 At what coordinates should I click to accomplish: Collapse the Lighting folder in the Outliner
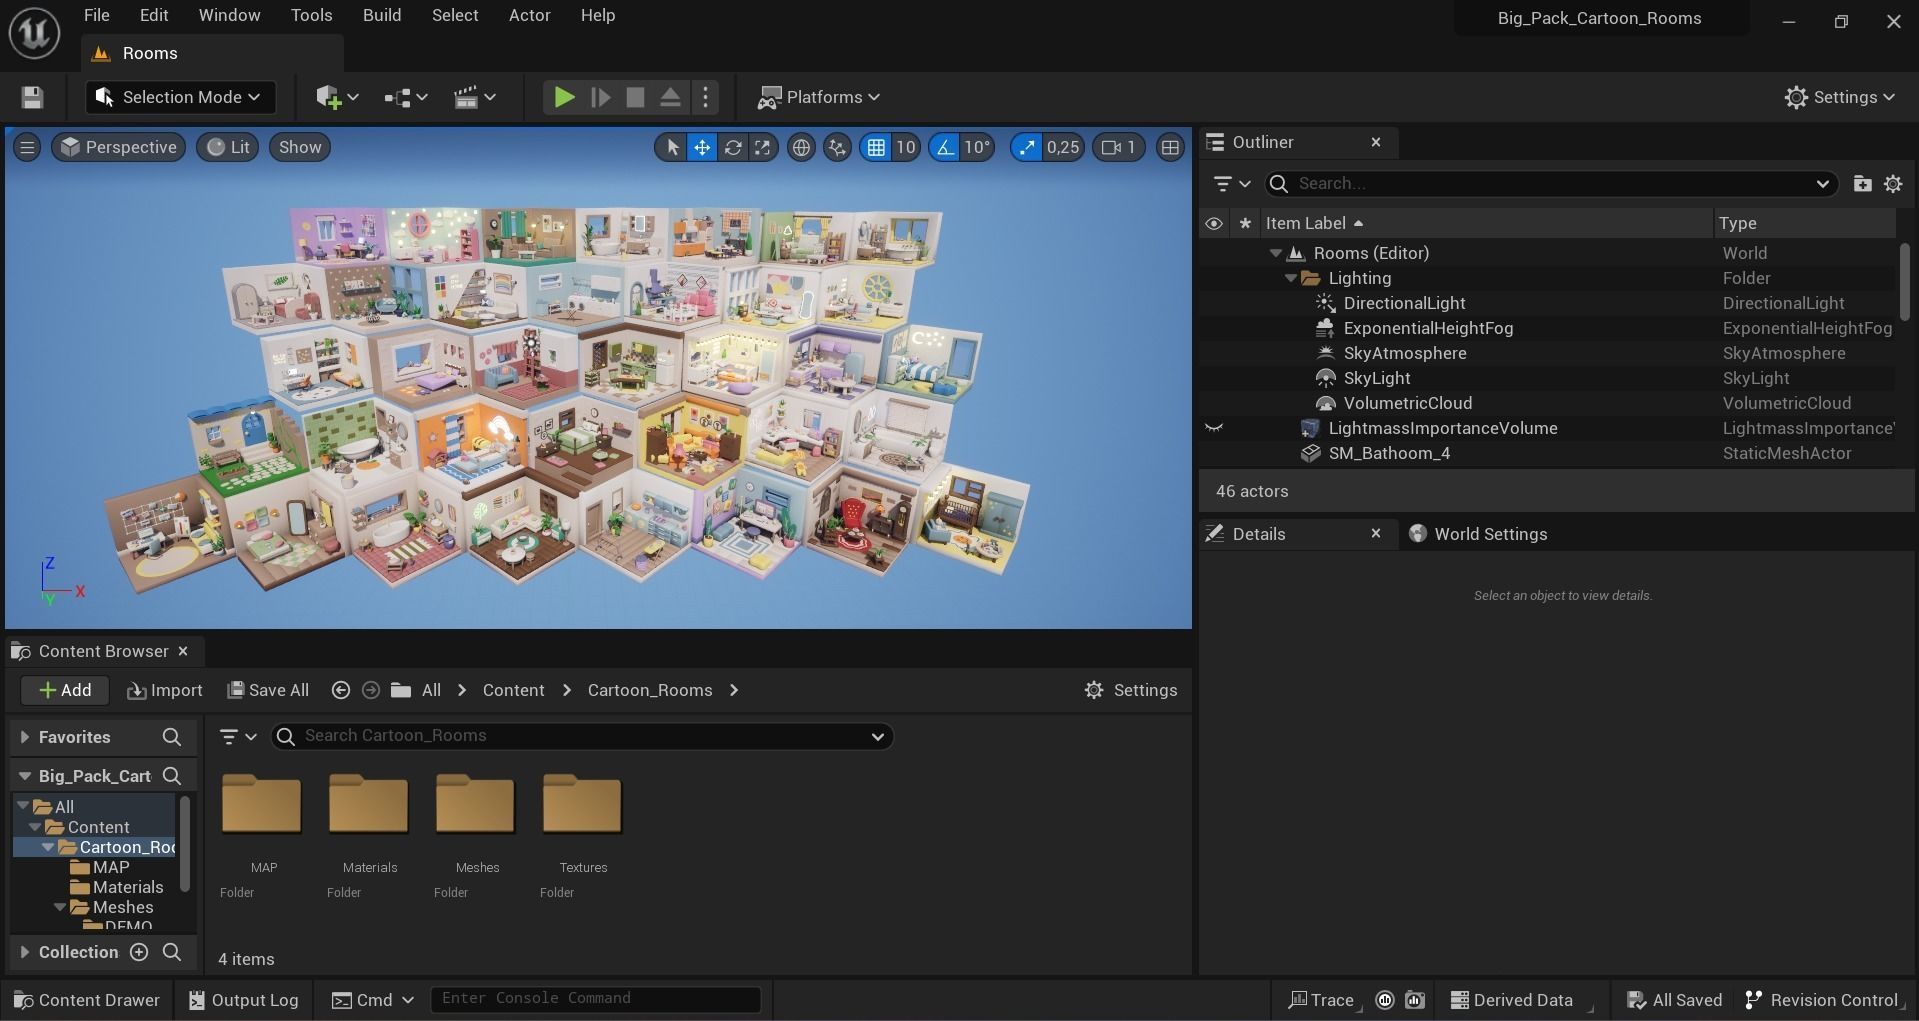coord(1291,278)
